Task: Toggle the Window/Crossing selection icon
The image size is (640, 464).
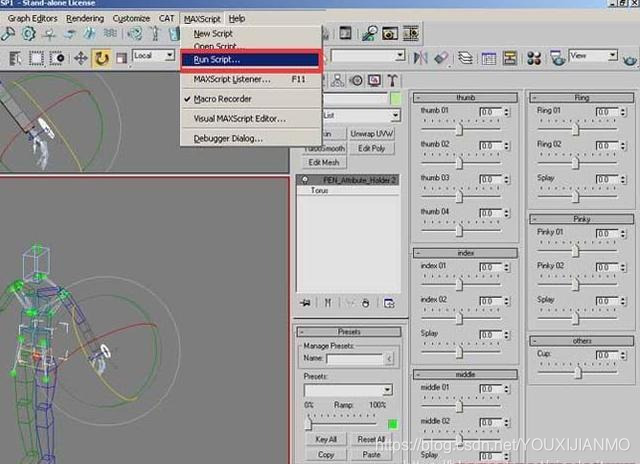Action: tap(57, 58)
